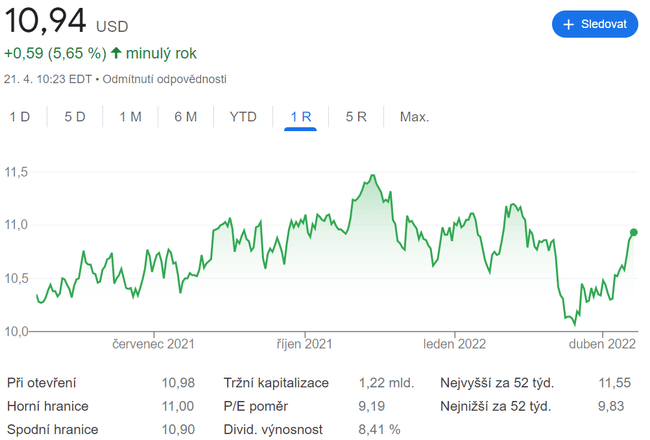The image size is (650, 440).
Task: Click the leden 2022 axis label
Action: tap(454, 344)
